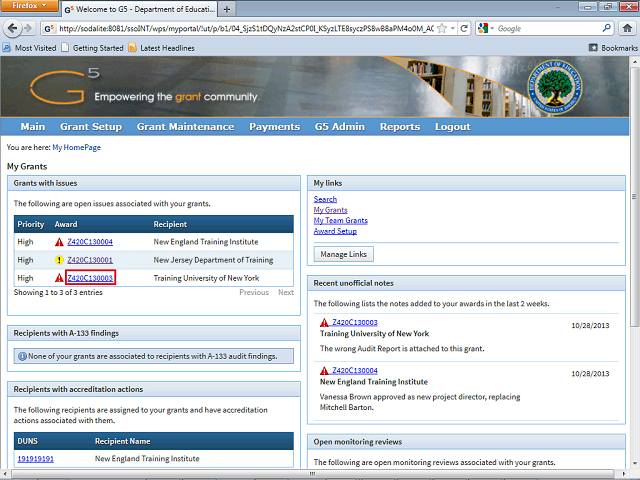
Task: Click the Most Visited bookmark icon
Action: coord(7,48)
